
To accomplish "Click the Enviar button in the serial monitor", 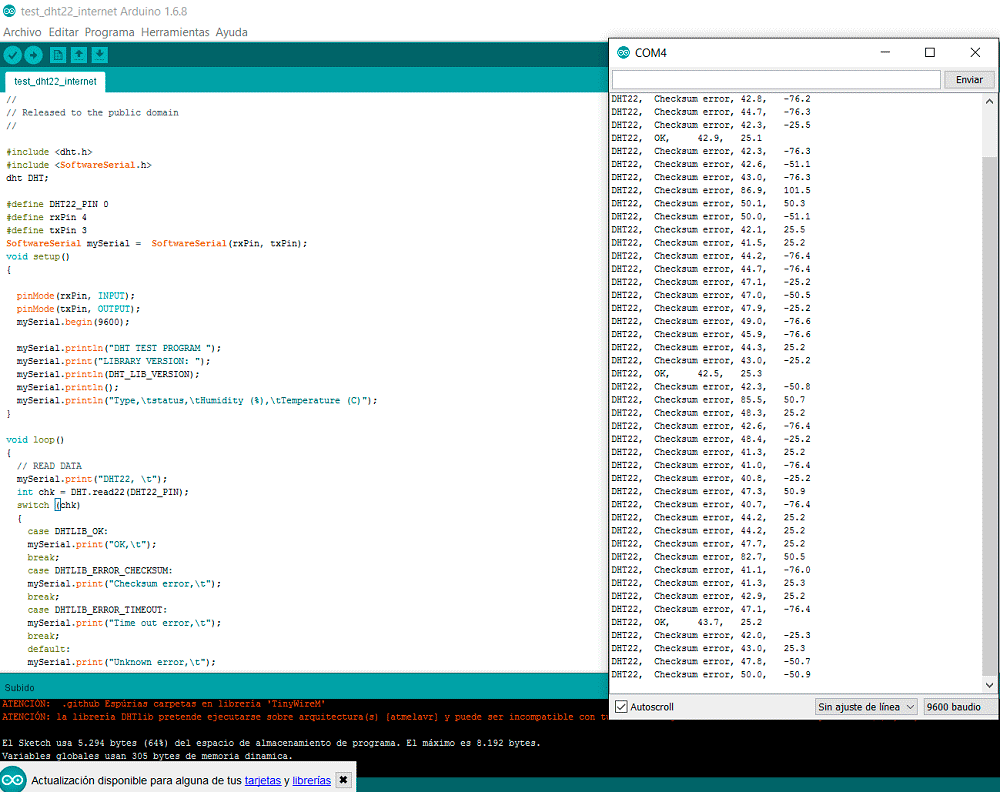I will click(x=969, y=80).
